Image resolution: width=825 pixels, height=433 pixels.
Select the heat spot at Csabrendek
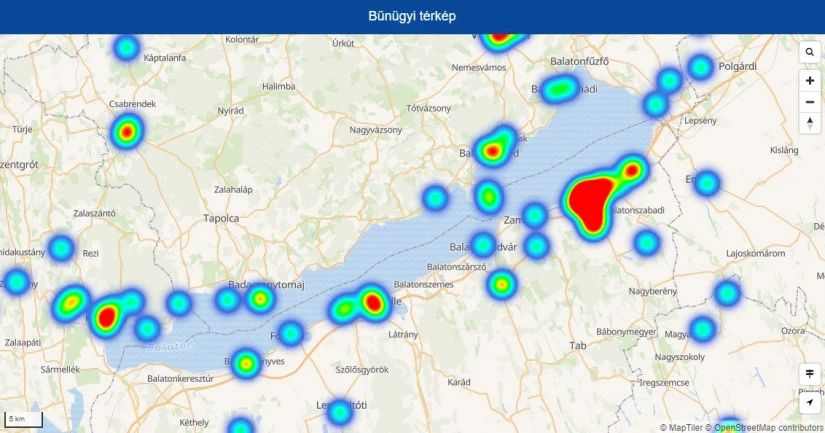pos(126,131)
